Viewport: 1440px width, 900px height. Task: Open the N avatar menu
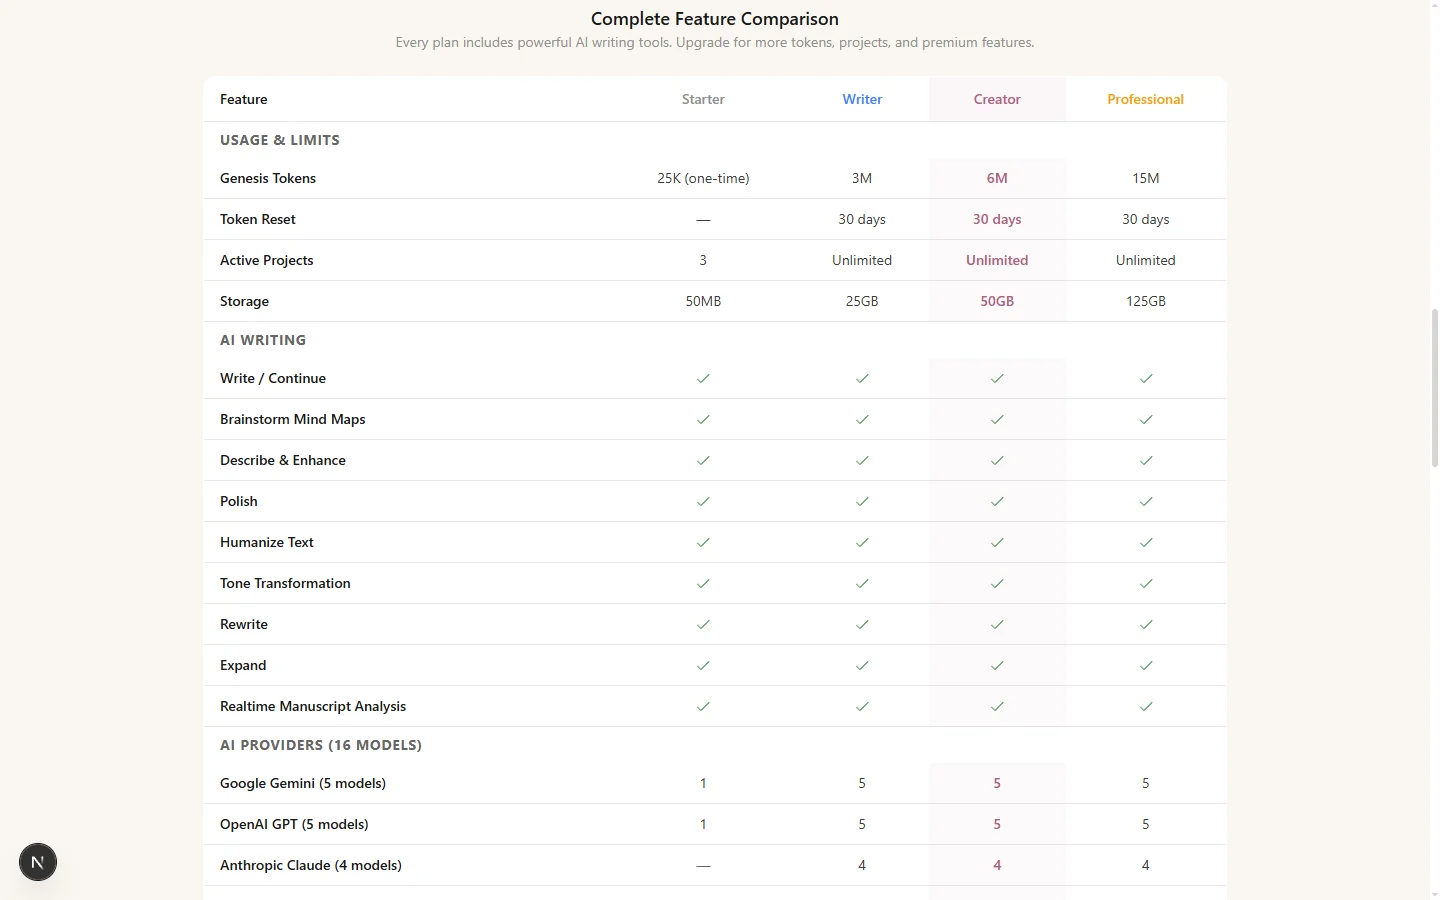(x=37, y=862)
